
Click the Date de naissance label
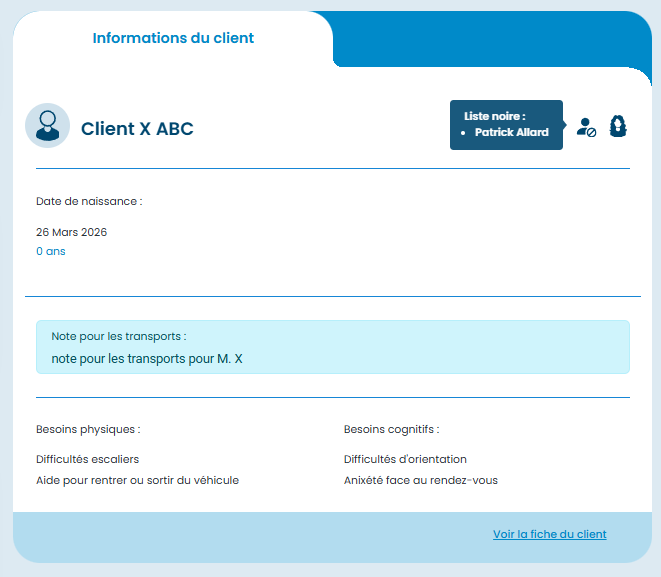tap(89, 201)
